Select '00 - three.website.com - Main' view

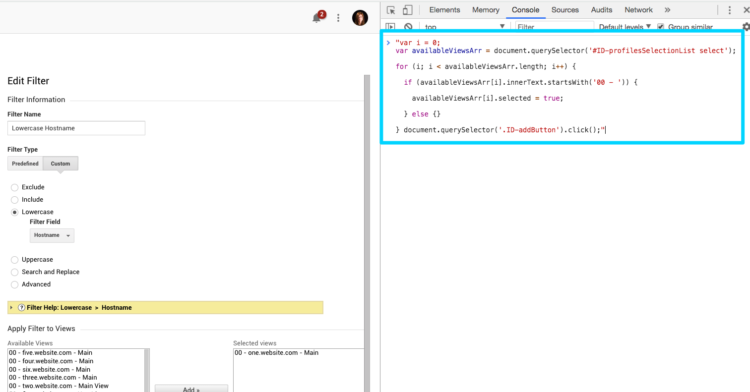(53, 377)
